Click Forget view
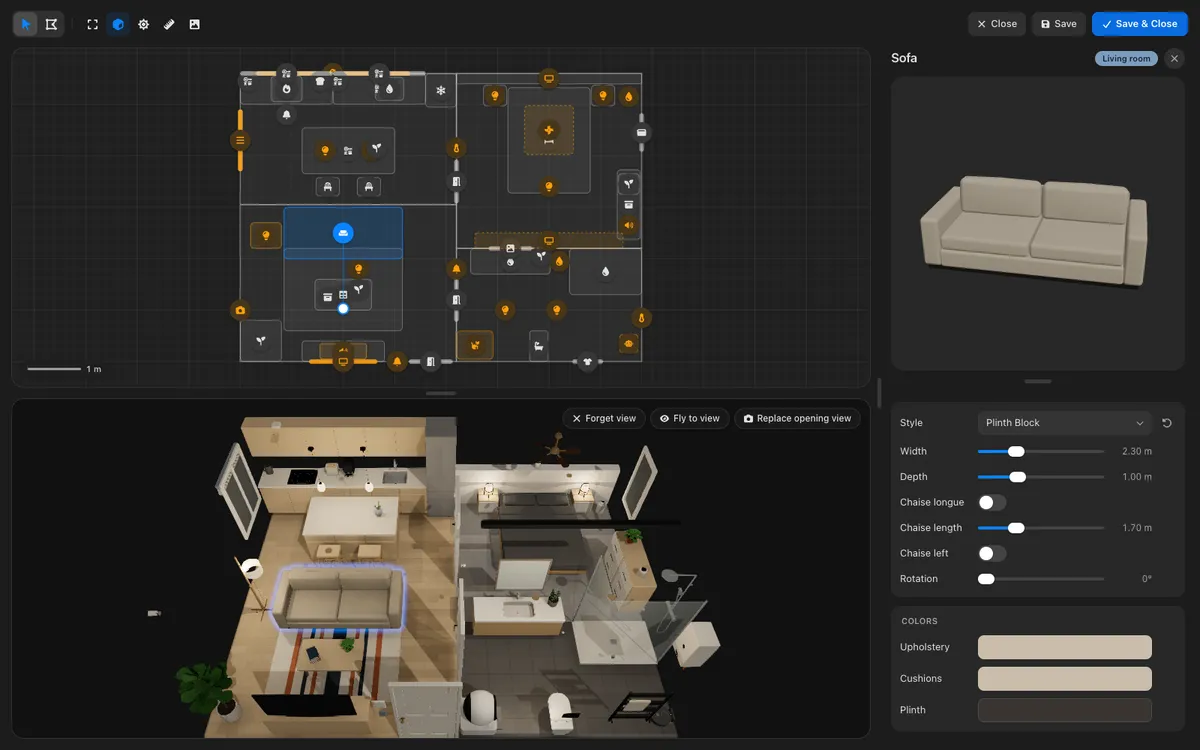Screen dimensions: 1200x750 click(x=604, y=418)
